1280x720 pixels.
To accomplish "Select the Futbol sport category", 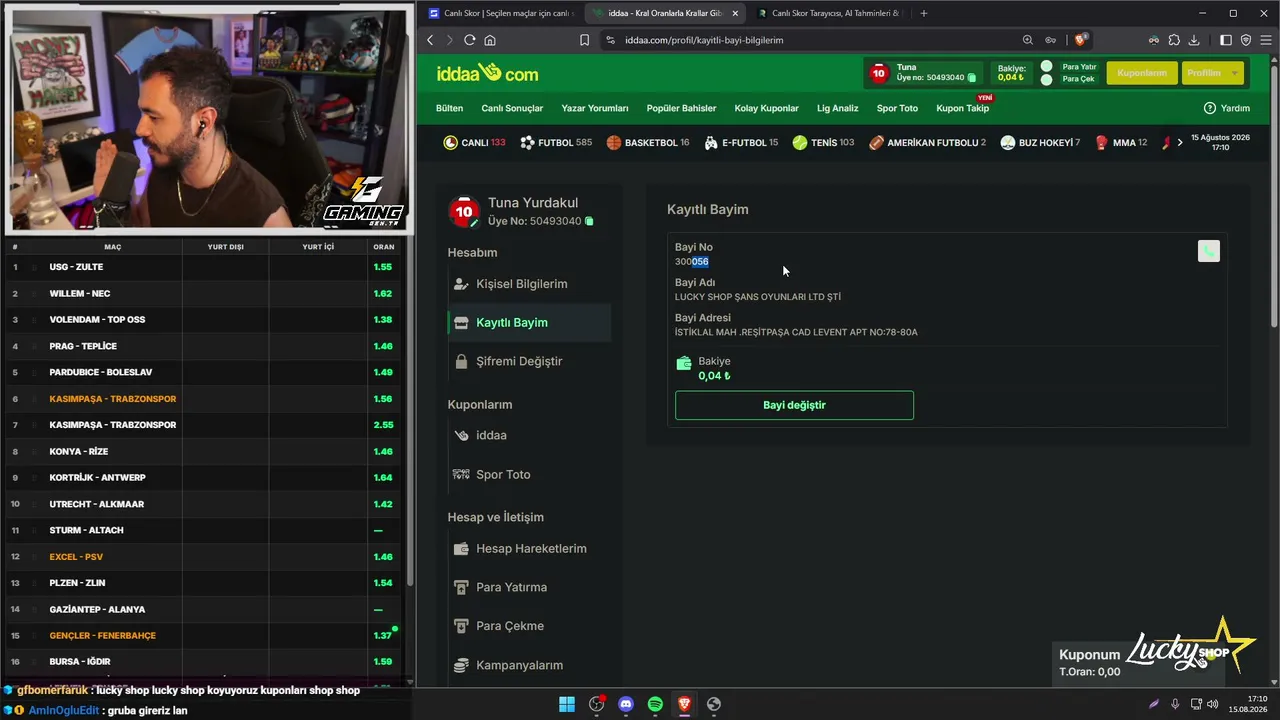I will click(x=556, y=143).
